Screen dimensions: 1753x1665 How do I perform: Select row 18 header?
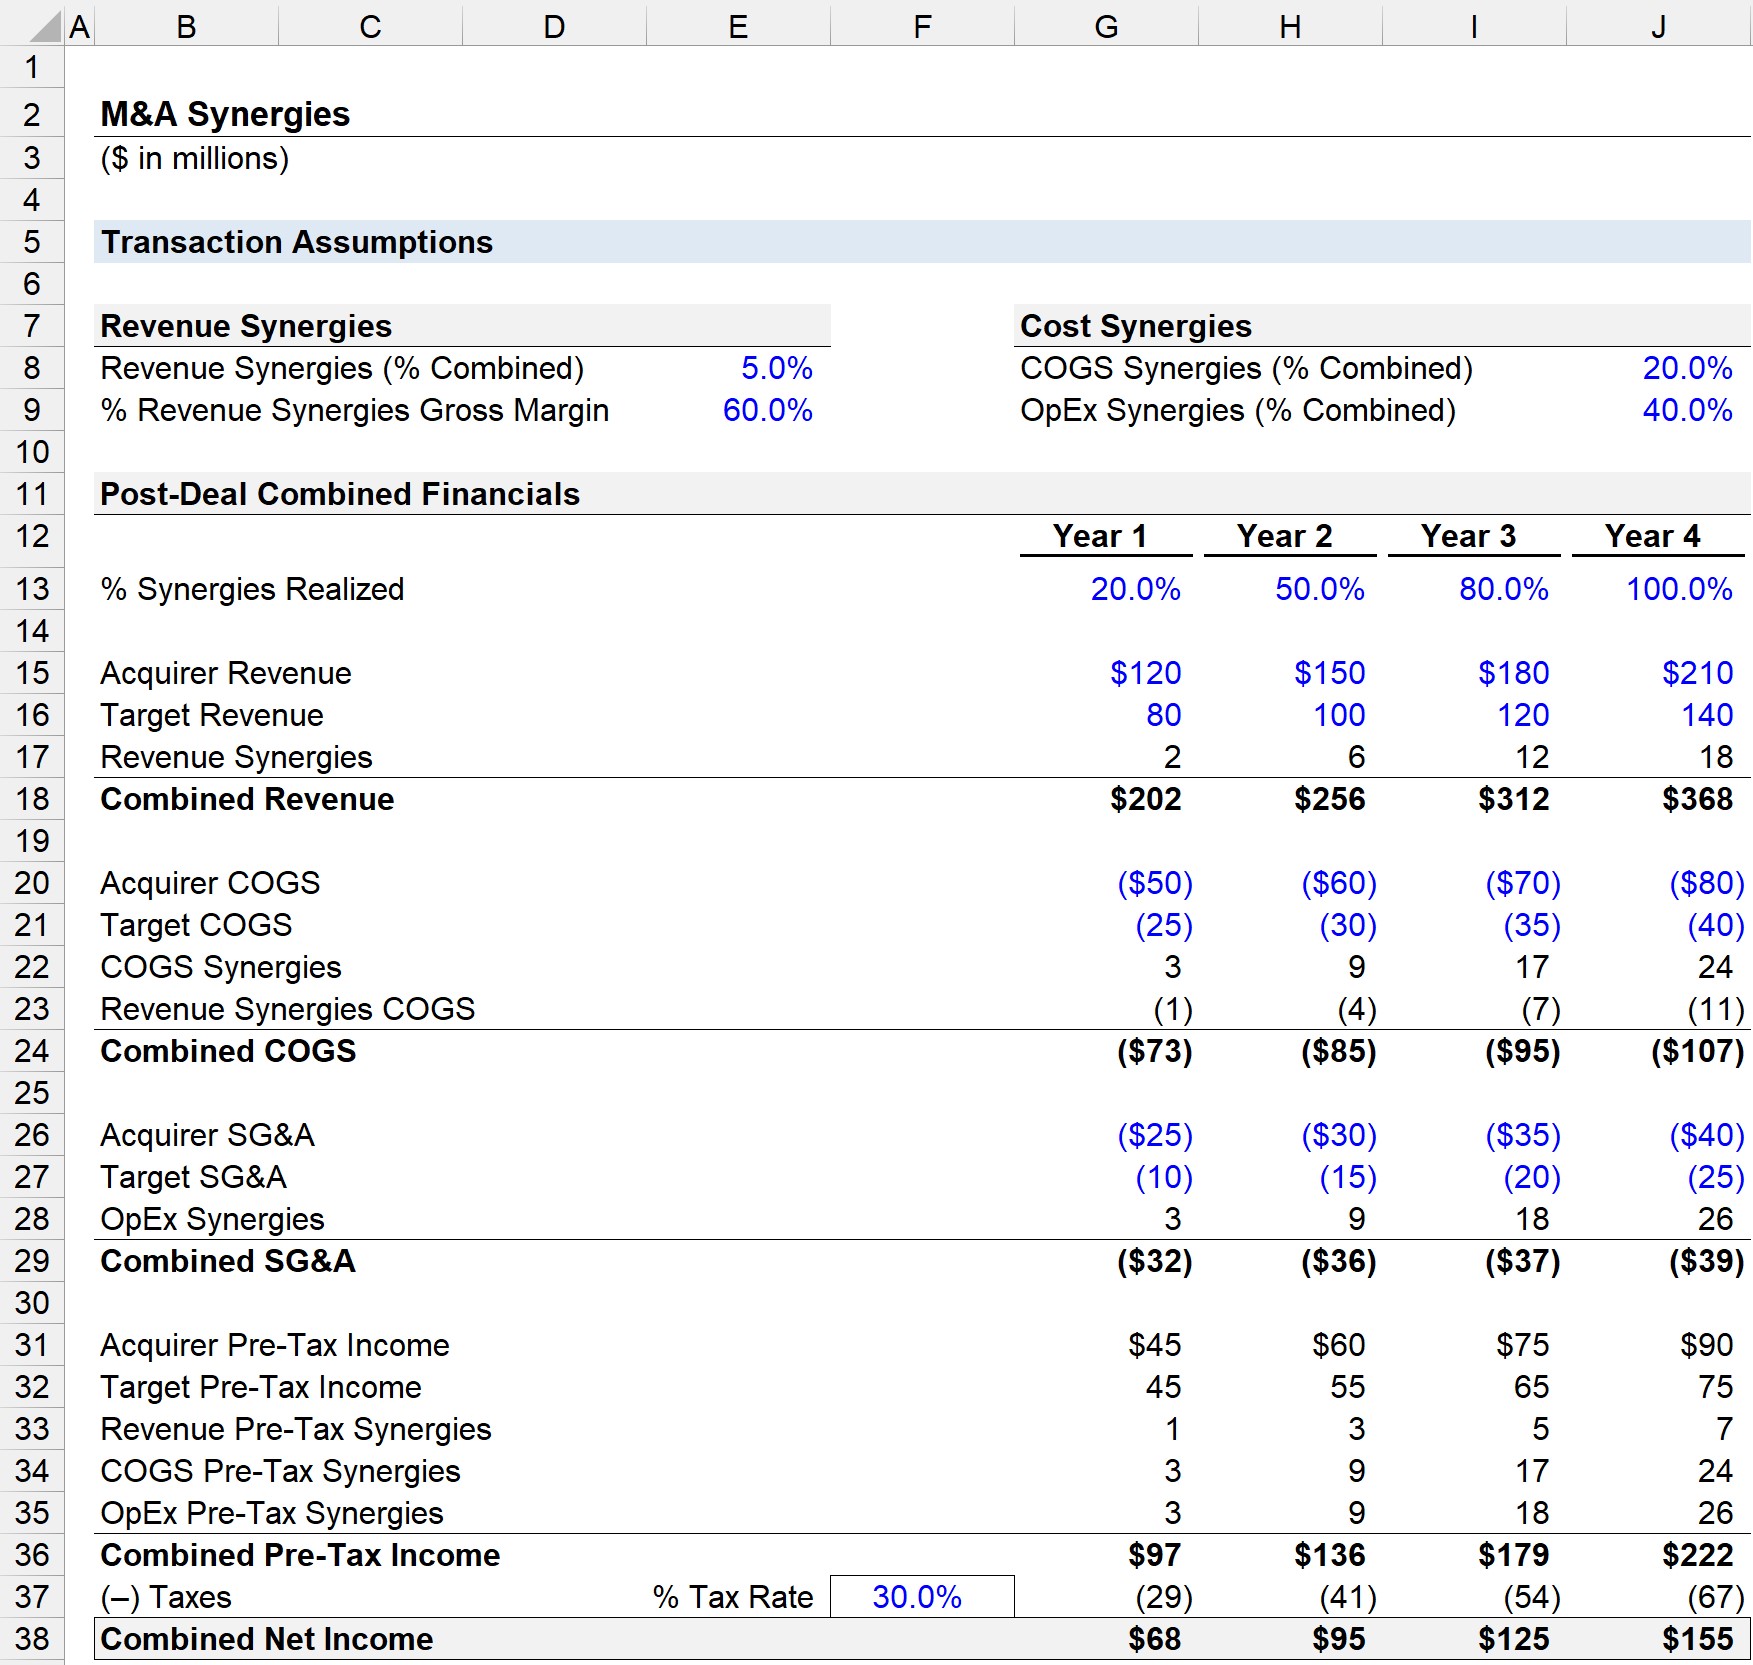coord(32,799)
